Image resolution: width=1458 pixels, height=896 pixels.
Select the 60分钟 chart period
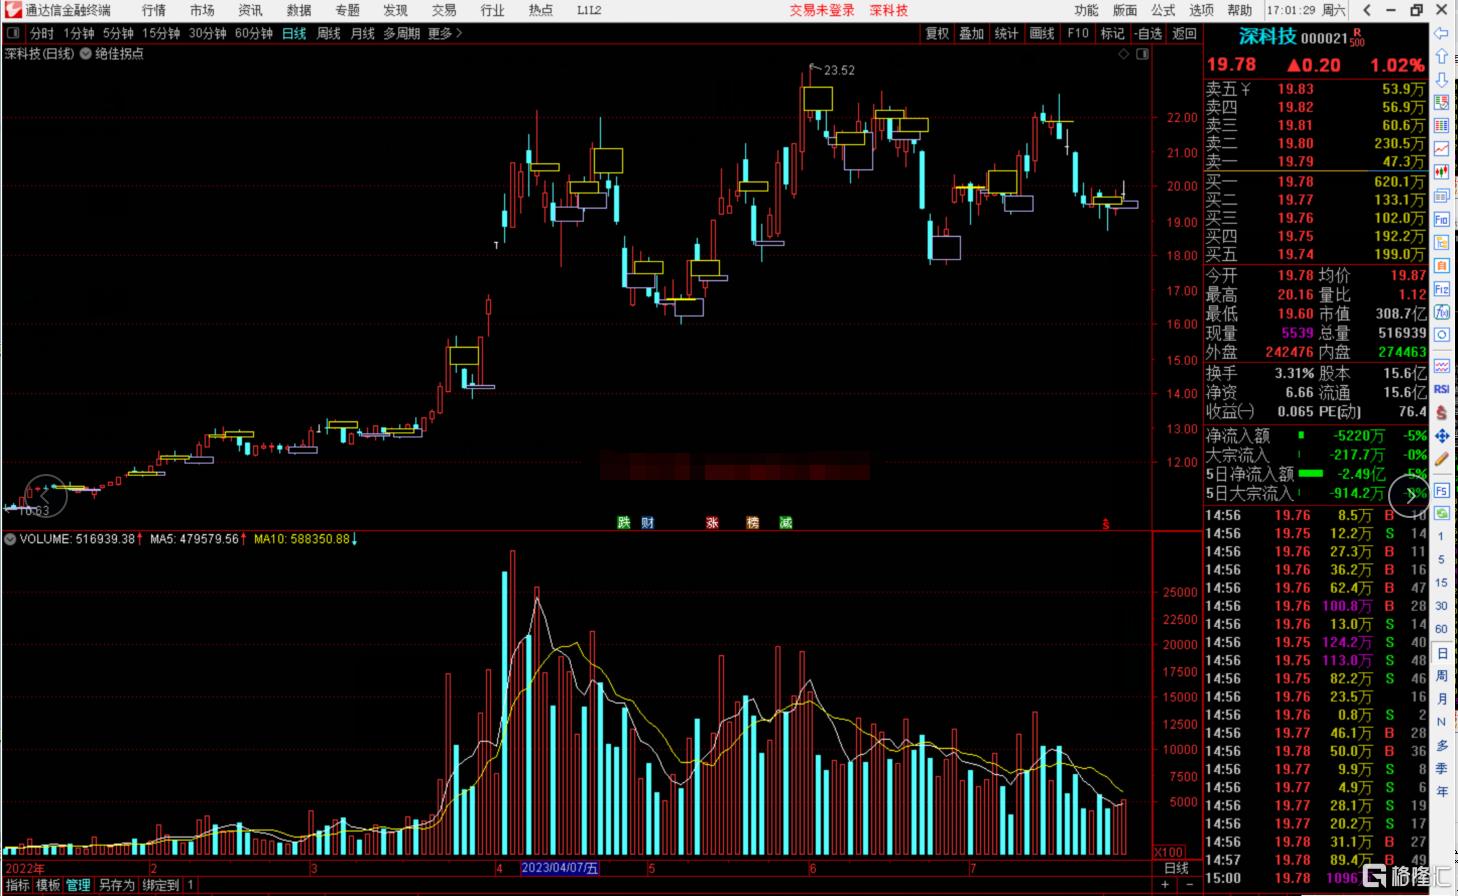pyautogui.click(x=254, y=33)
